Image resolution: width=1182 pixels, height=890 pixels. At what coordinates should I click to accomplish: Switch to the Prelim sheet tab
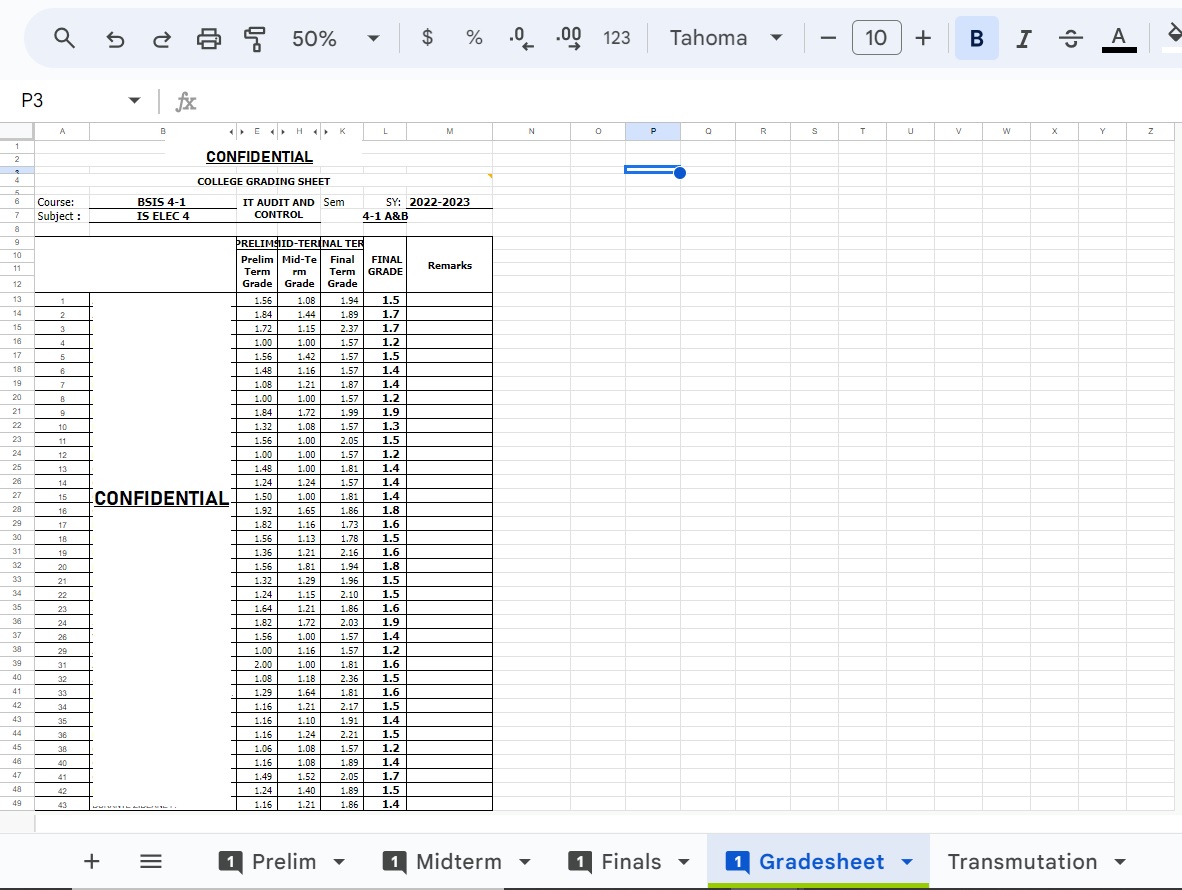[283, 861]
